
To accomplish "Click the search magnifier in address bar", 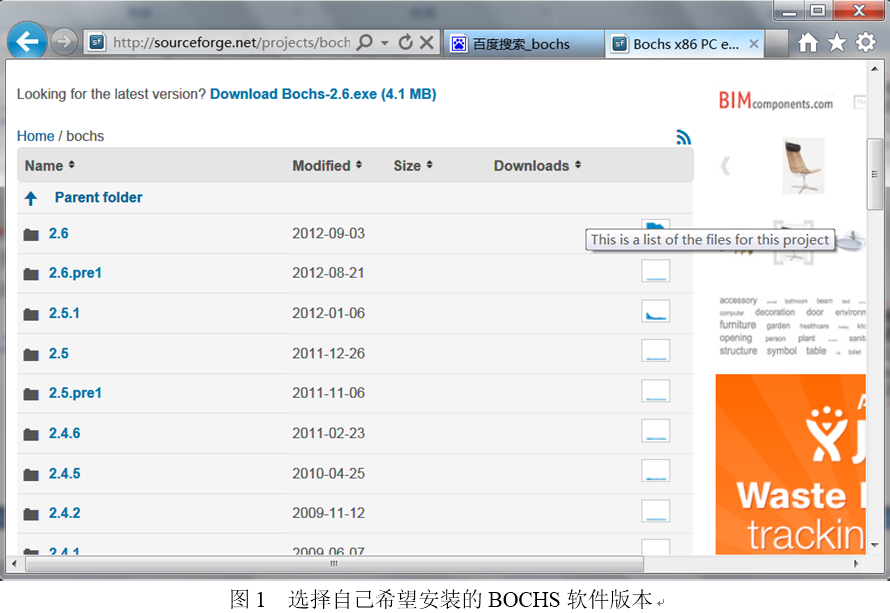I will (364, 42).
